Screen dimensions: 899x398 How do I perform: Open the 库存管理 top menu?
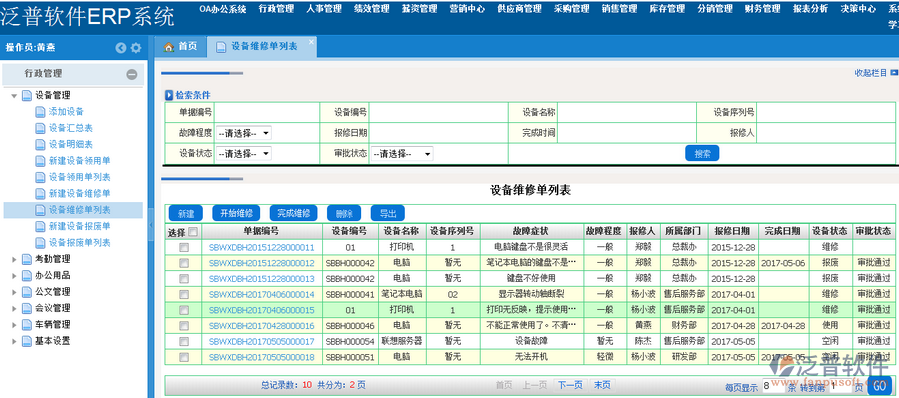667,9
